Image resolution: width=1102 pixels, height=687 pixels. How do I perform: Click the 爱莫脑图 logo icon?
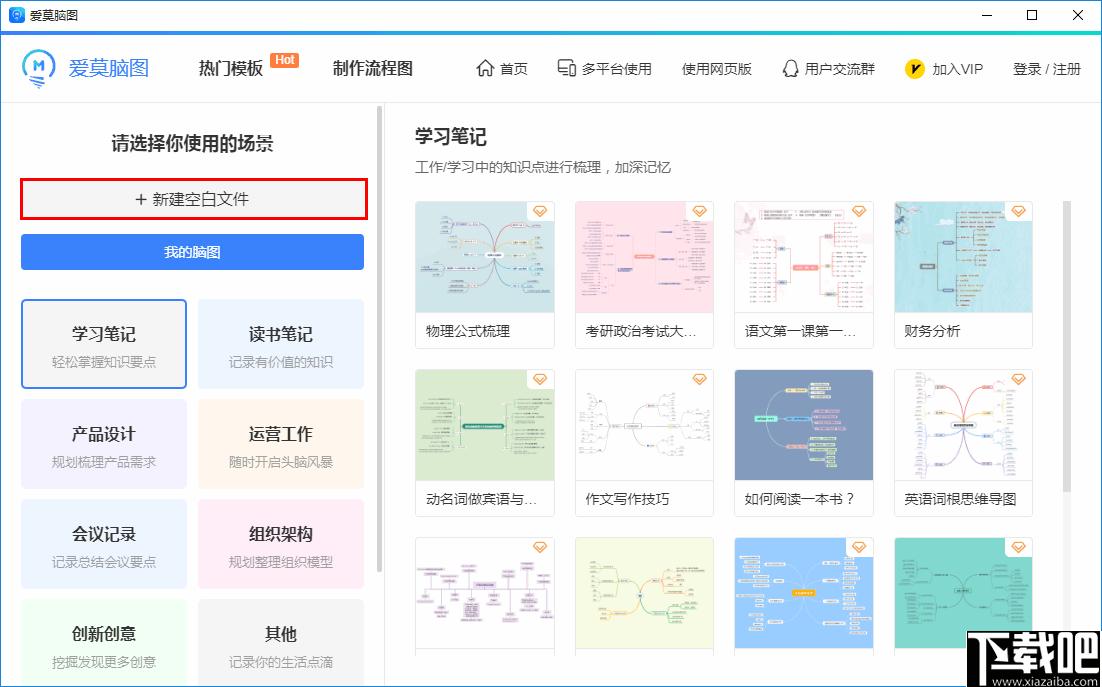pyautogui.click(x=39, y=69)
